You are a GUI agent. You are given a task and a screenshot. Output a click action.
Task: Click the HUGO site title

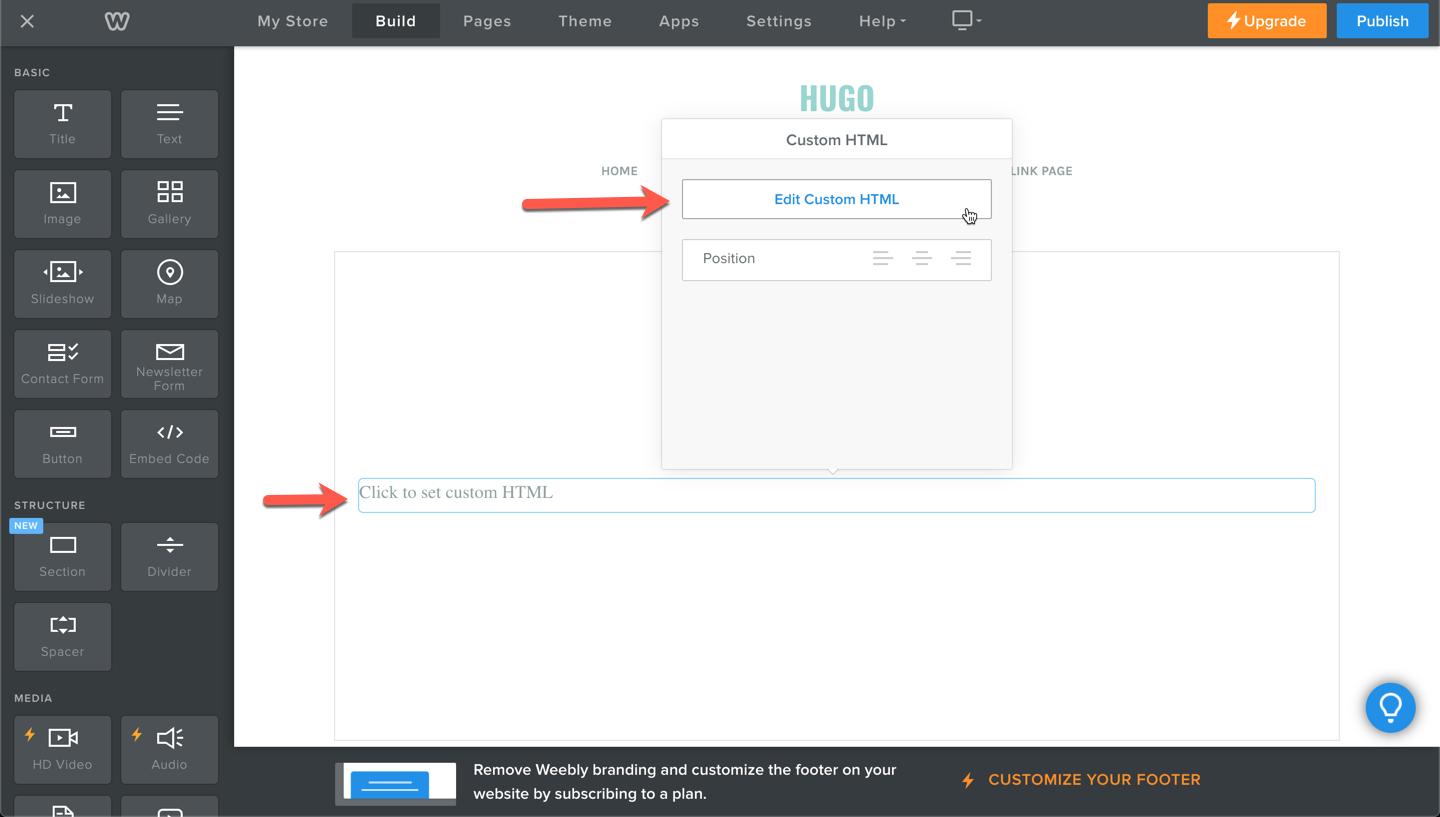(837, 98)
